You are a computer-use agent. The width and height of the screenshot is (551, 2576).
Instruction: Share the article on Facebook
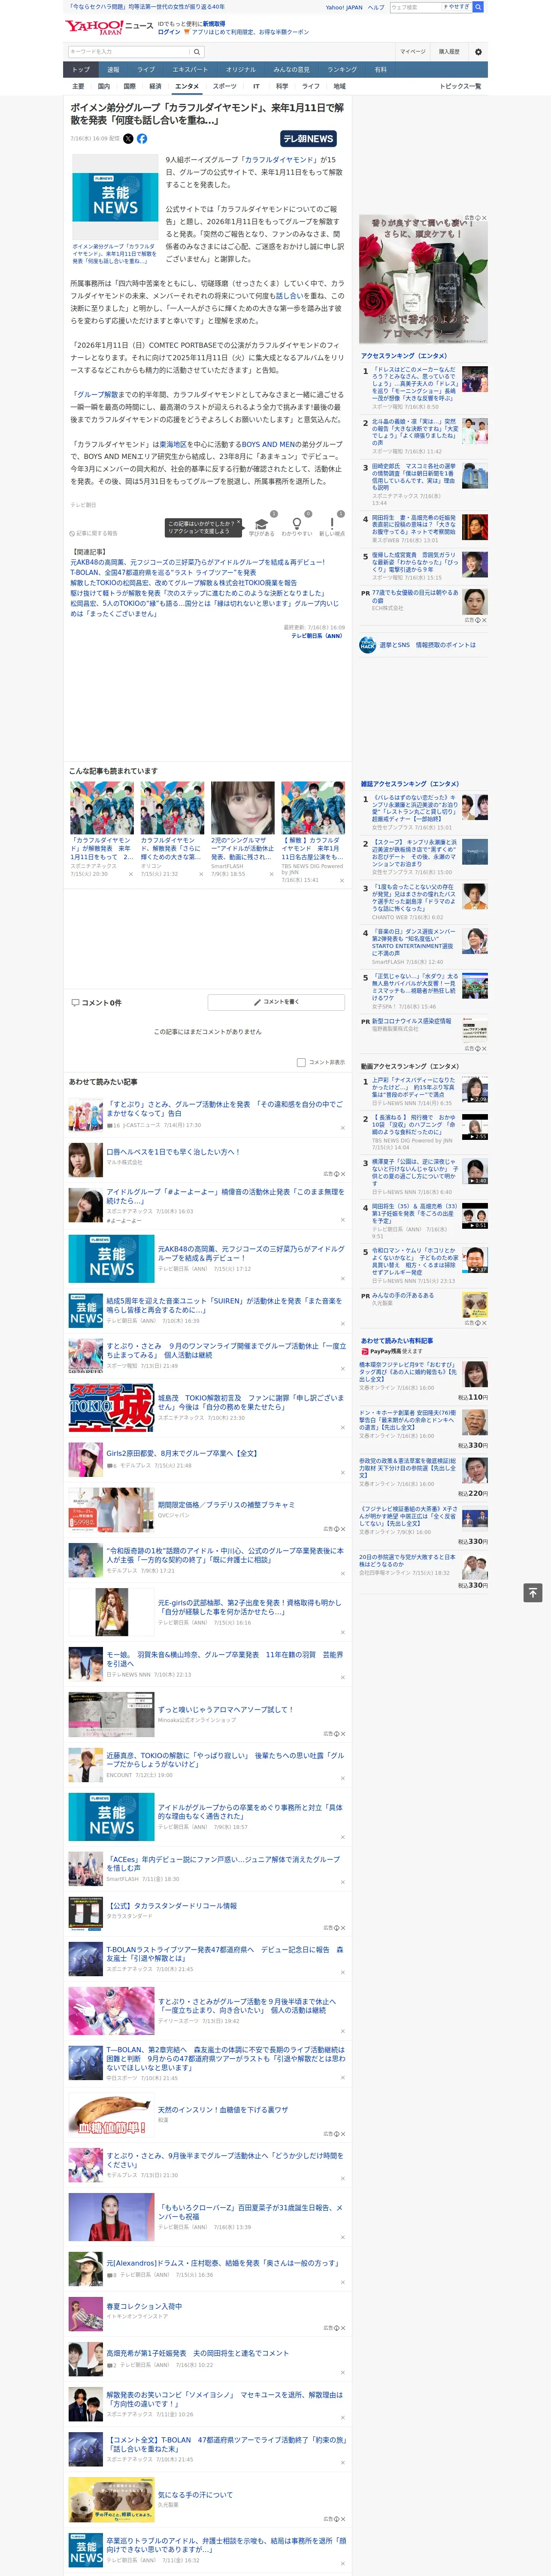pyautogui.click(x=142, y=139)
